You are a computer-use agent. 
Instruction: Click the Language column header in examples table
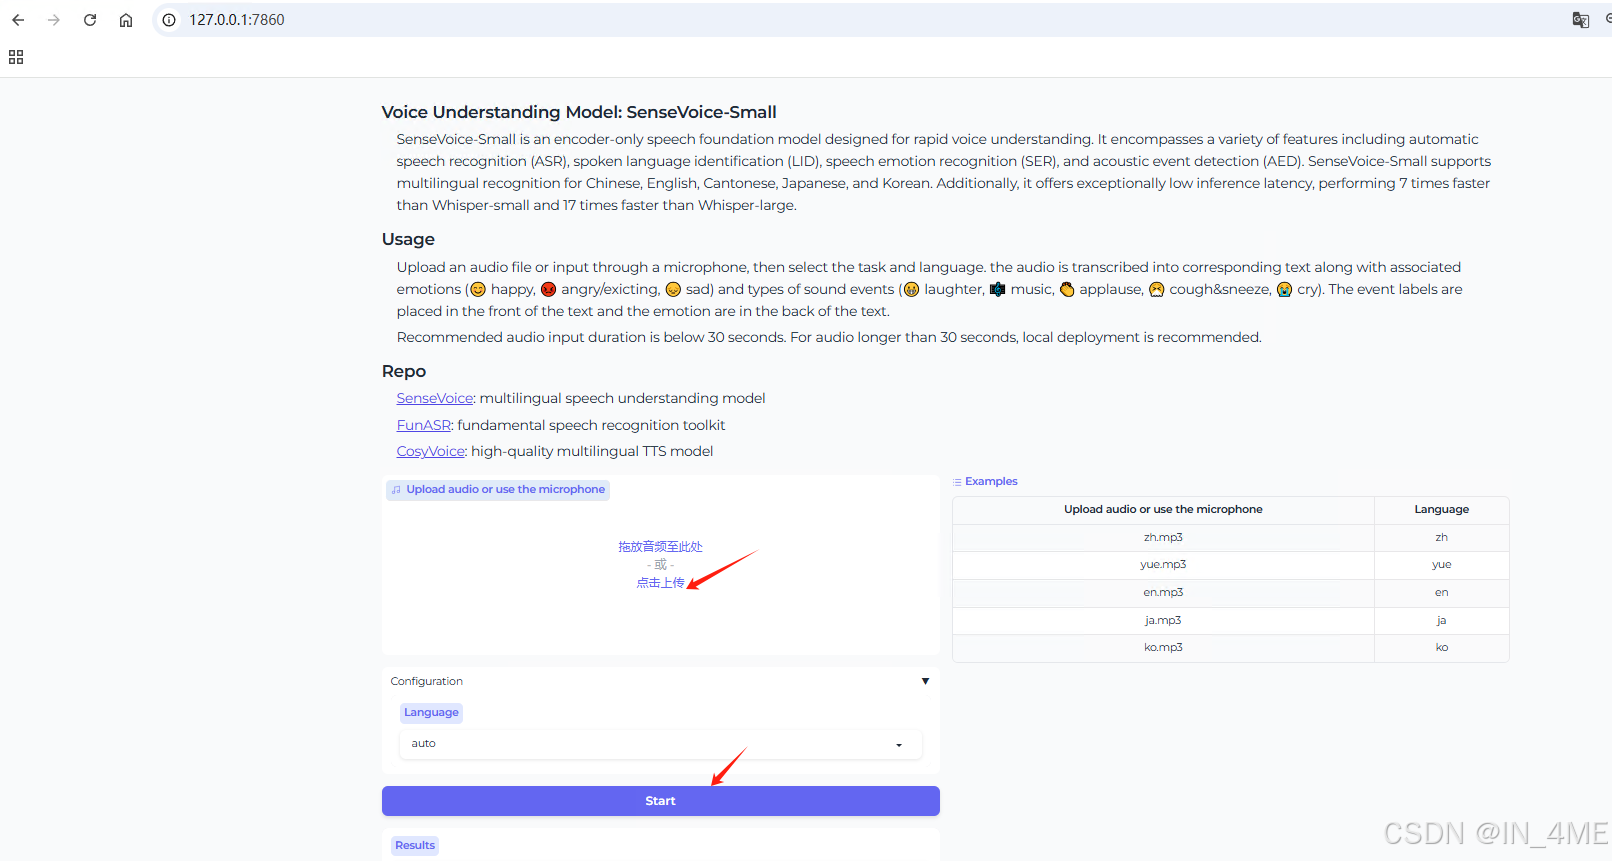1441,510
